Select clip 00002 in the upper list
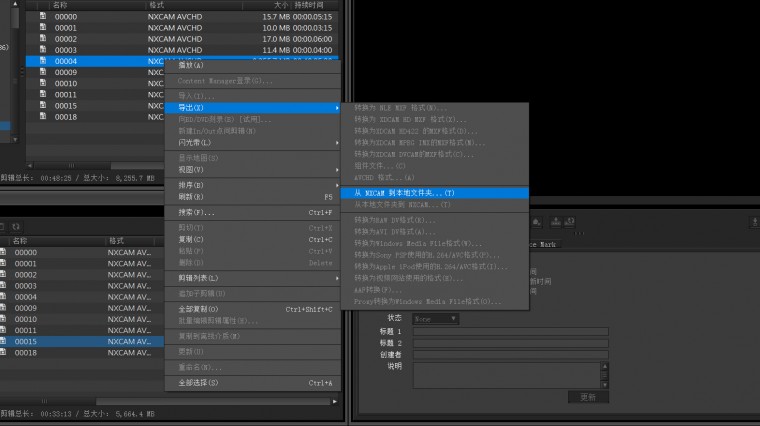This screenshot has width=760, height=426. click(x=182, y=39)
